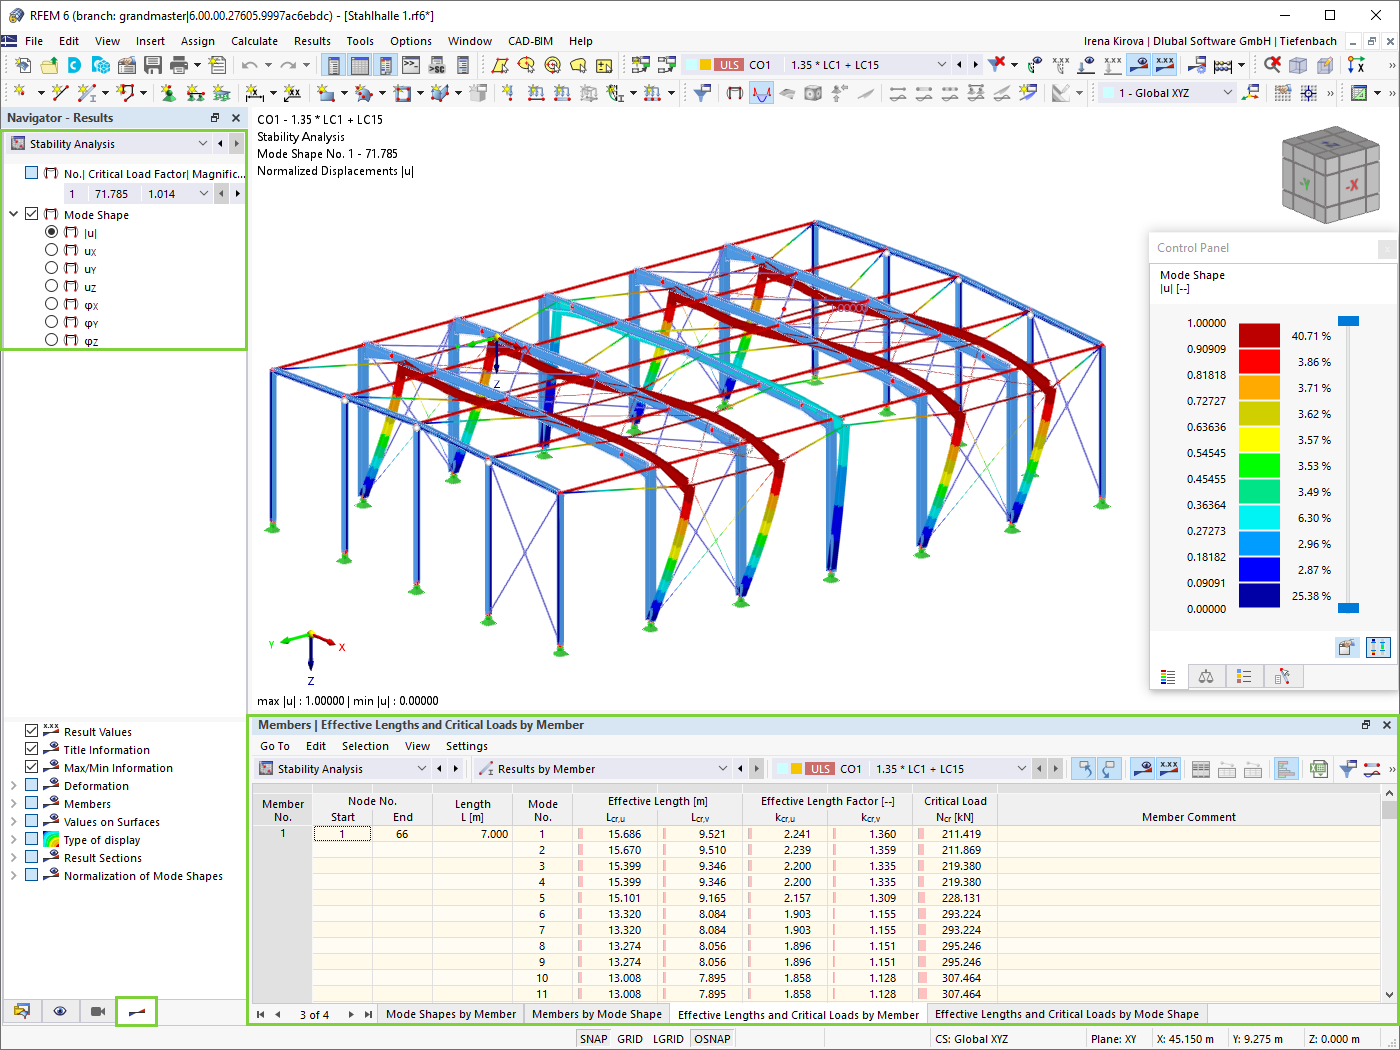Click OSNAP in the status bar
The height and width of the screenshot is (1050, 1400).
click(x=712, y=1038)
